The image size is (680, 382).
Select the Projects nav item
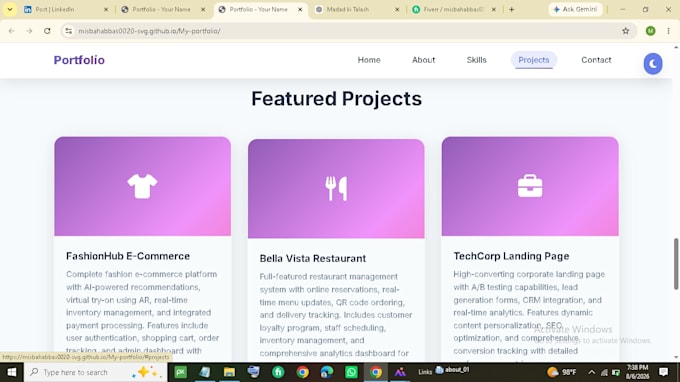coord(534,60)
